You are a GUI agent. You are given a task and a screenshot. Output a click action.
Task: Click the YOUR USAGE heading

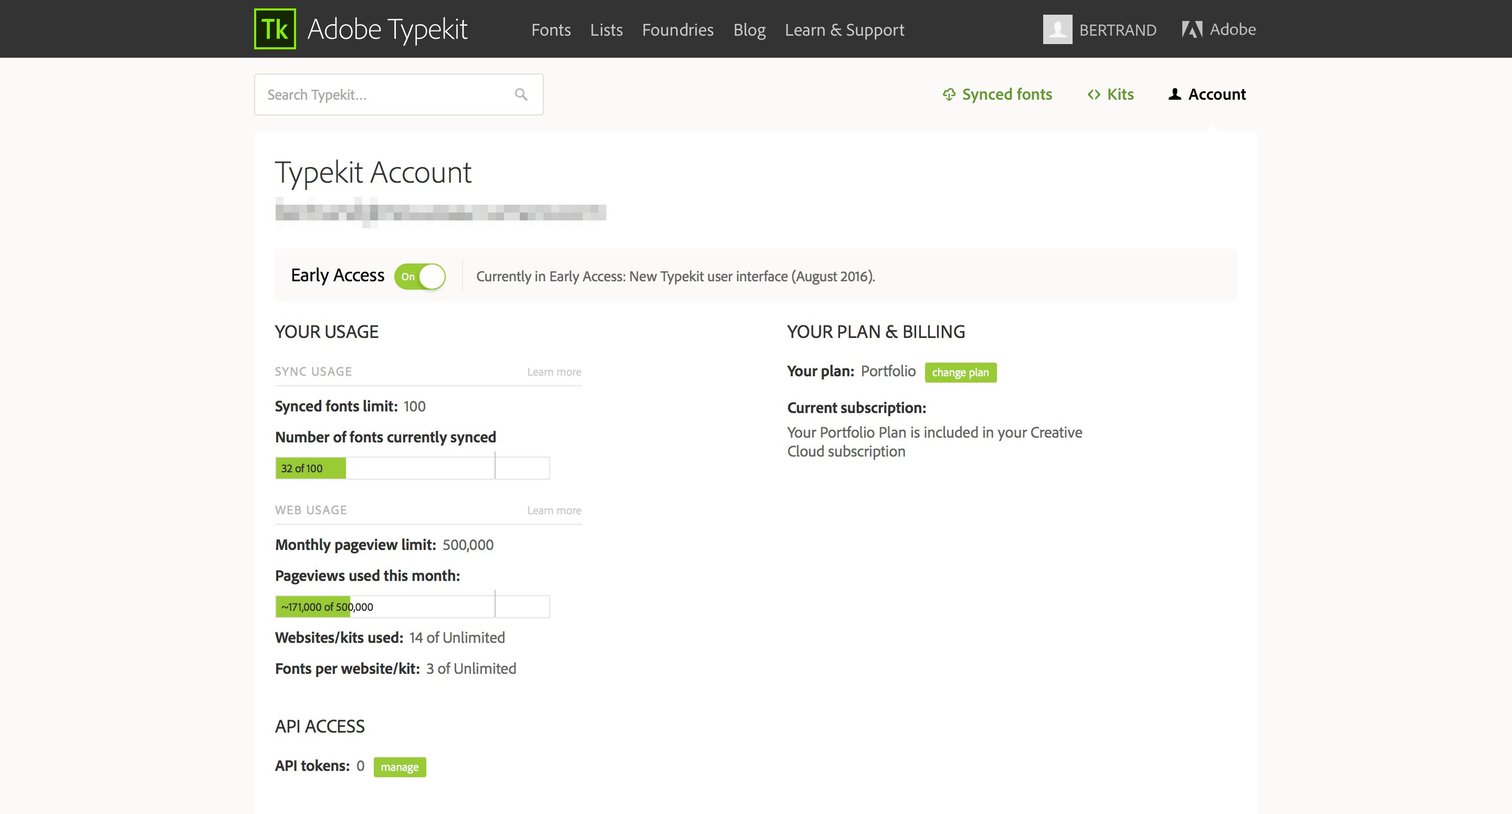(327, 332)
